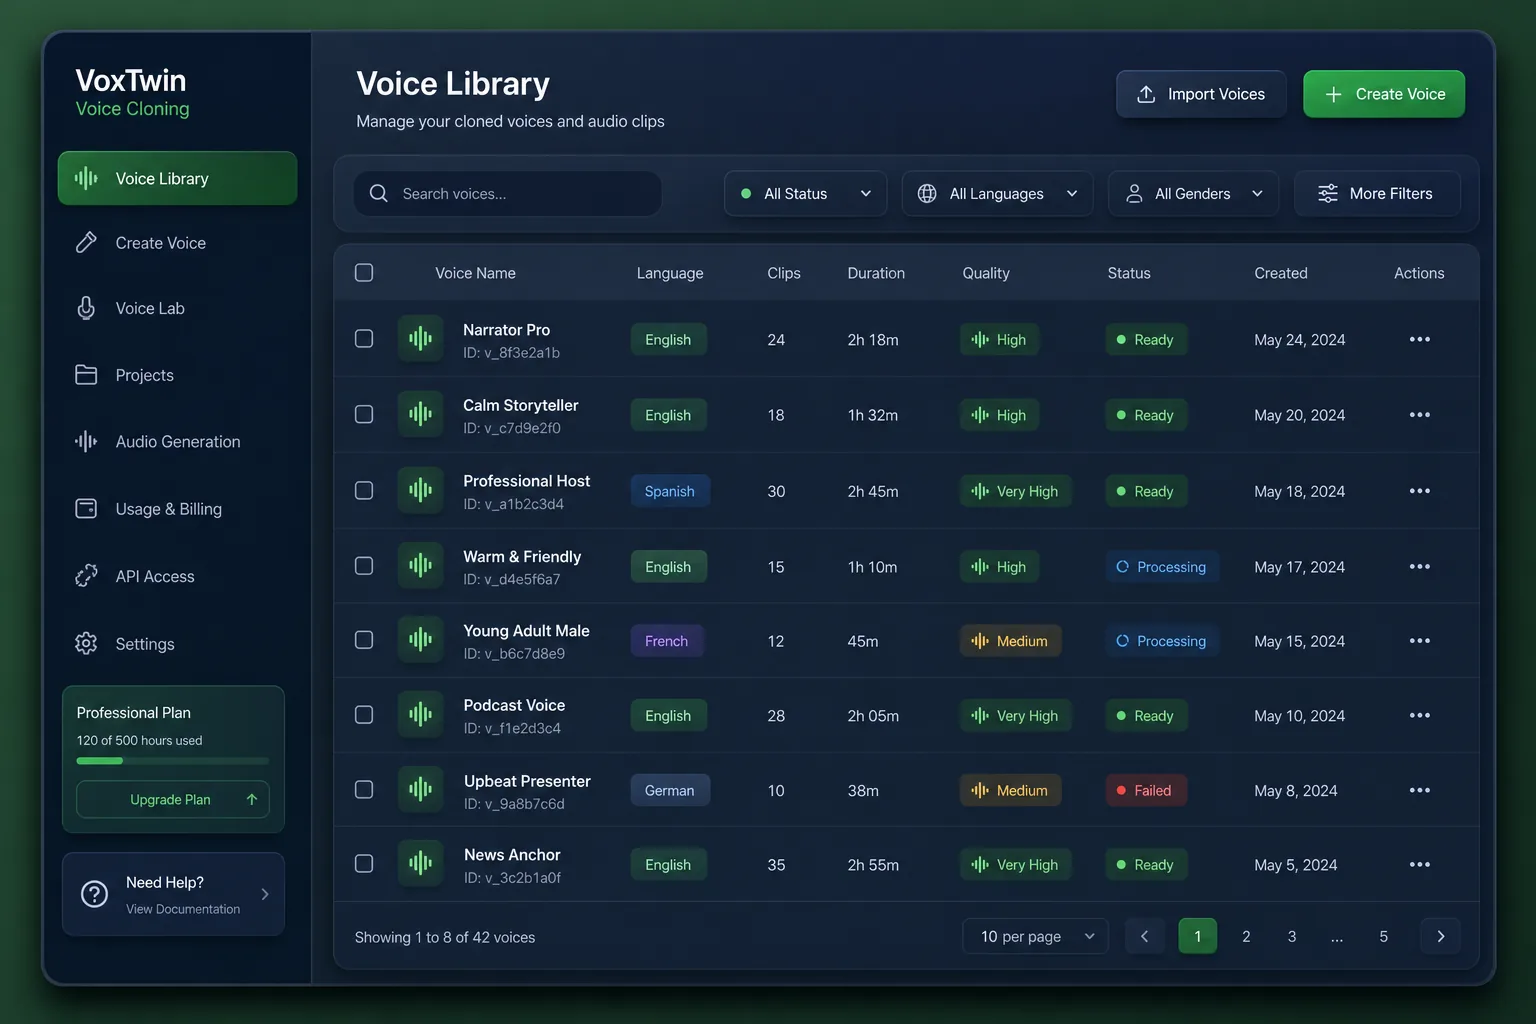The image size is (1536, 1024).
Task: Click the question mark help icon
Action: point(95,894)
